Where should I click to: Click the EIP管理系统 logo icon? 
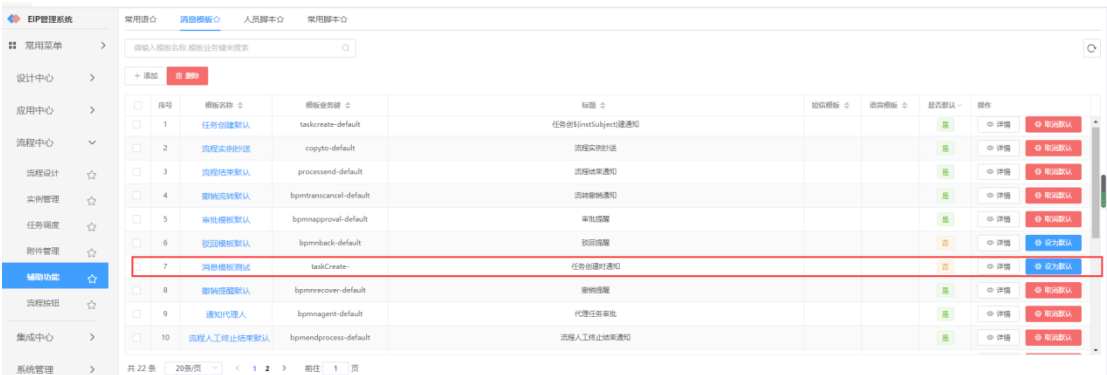[x=14, y=18]
